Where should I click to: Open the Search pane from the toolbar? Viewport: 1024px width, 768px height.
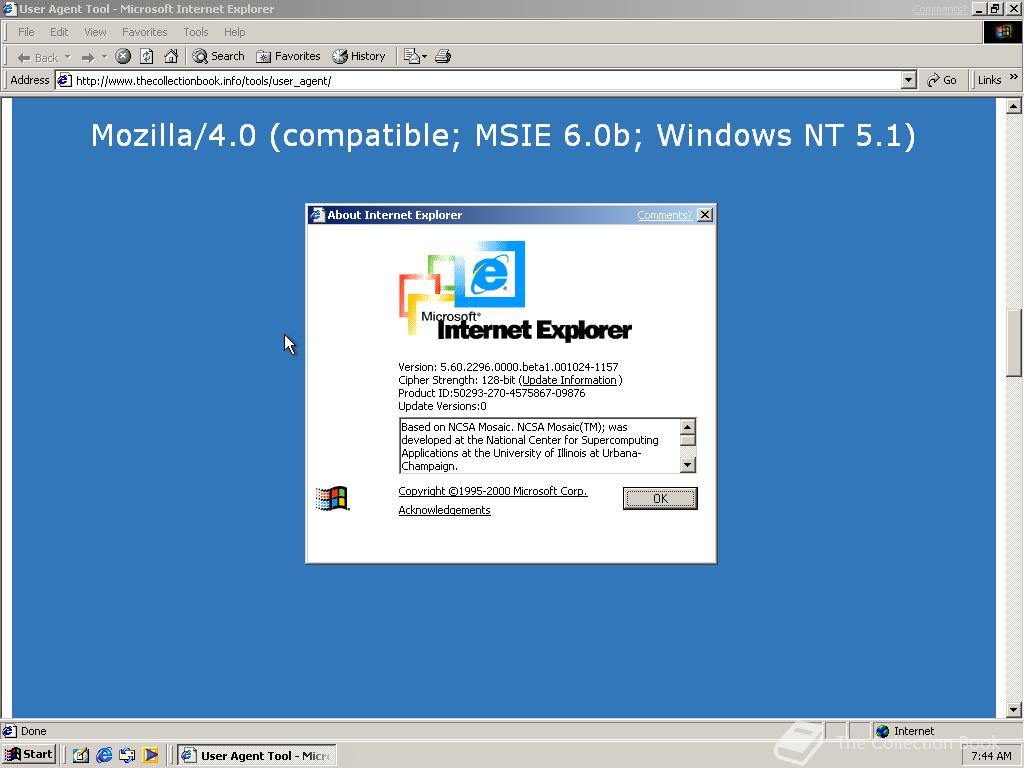point(218,57)
